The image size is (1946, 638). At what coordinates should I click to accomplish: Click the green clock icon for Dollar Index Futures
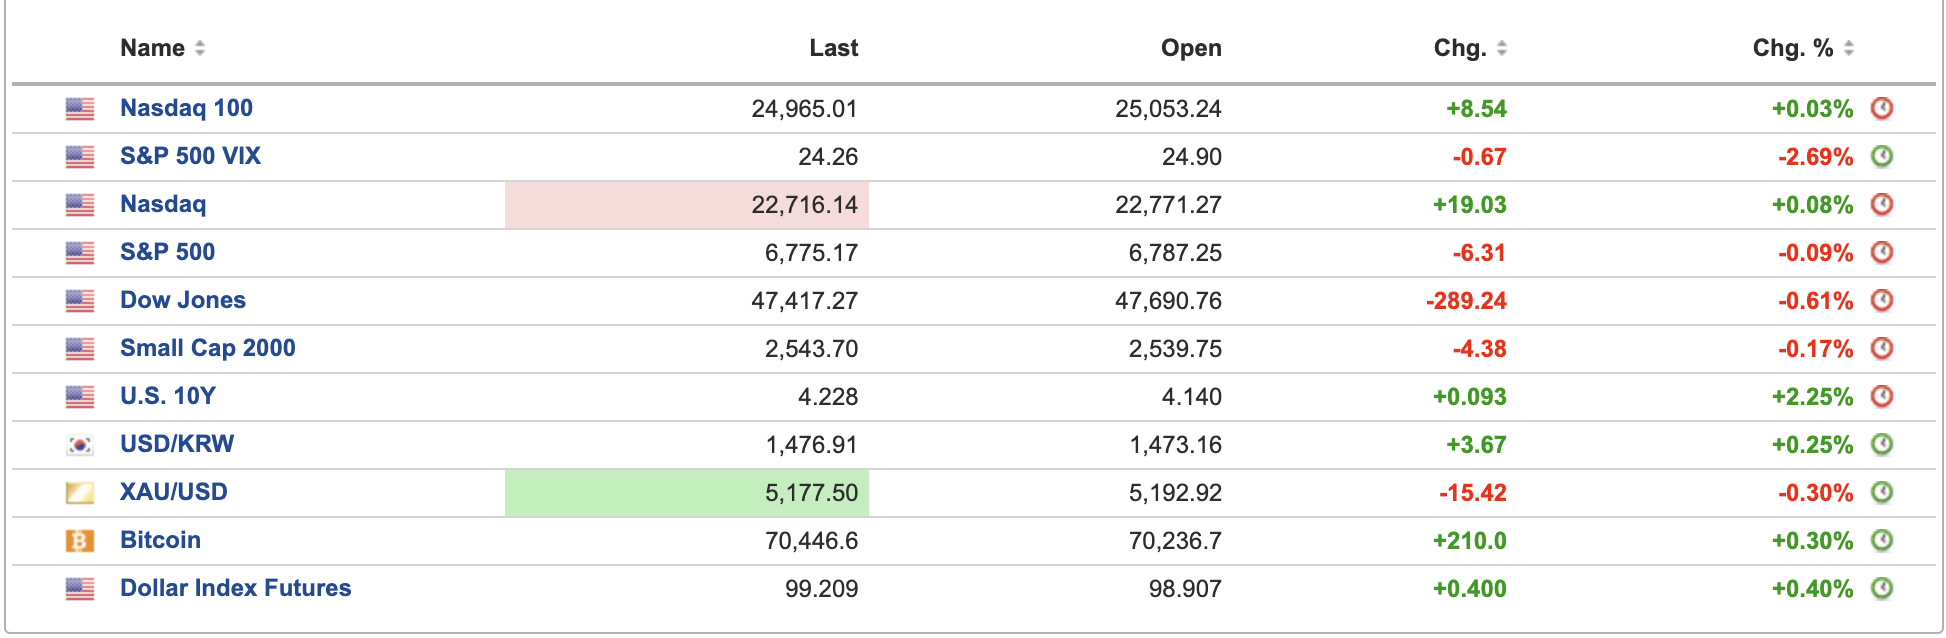click(1882, 588)
